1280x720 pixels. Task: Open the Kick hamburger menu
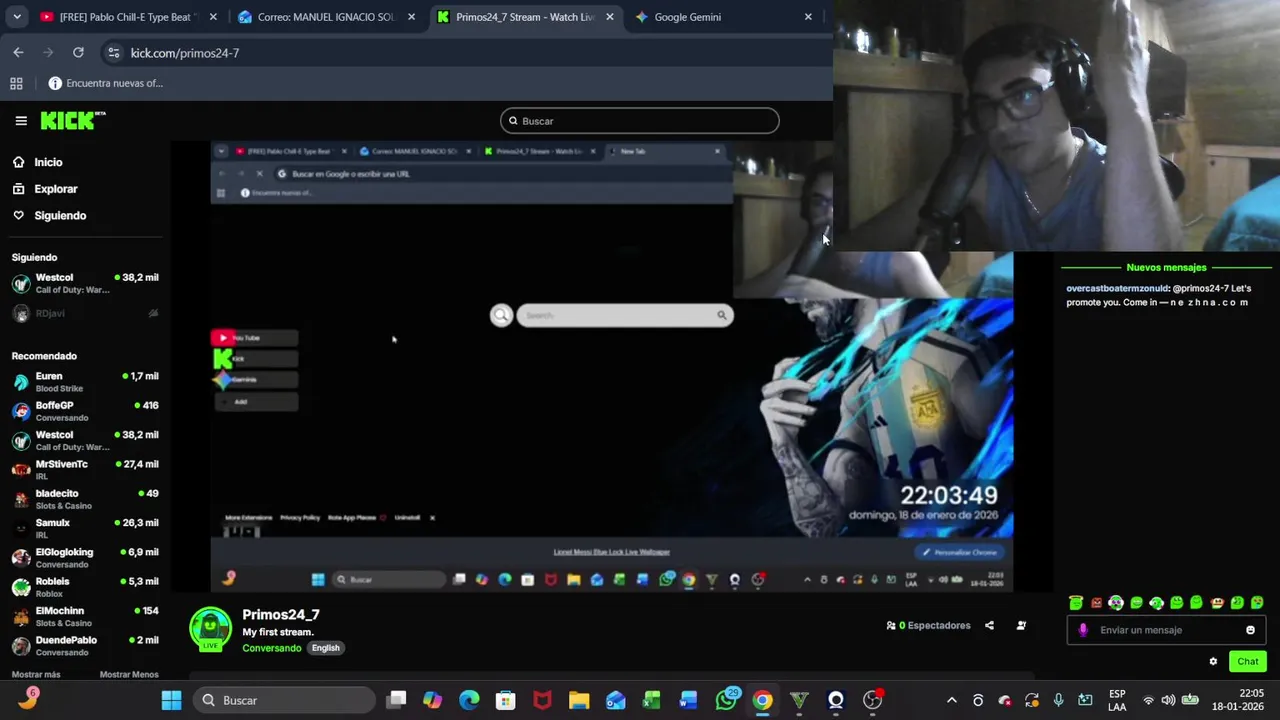(x=21, y=121)
